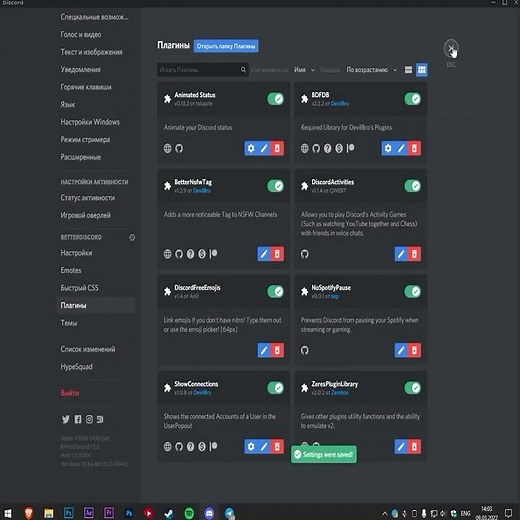Image resolution: width=520 pixels, height=520 pixels.
Task: Open GitHub icon of NoSpotifyPause
Action: click(305, 350)
